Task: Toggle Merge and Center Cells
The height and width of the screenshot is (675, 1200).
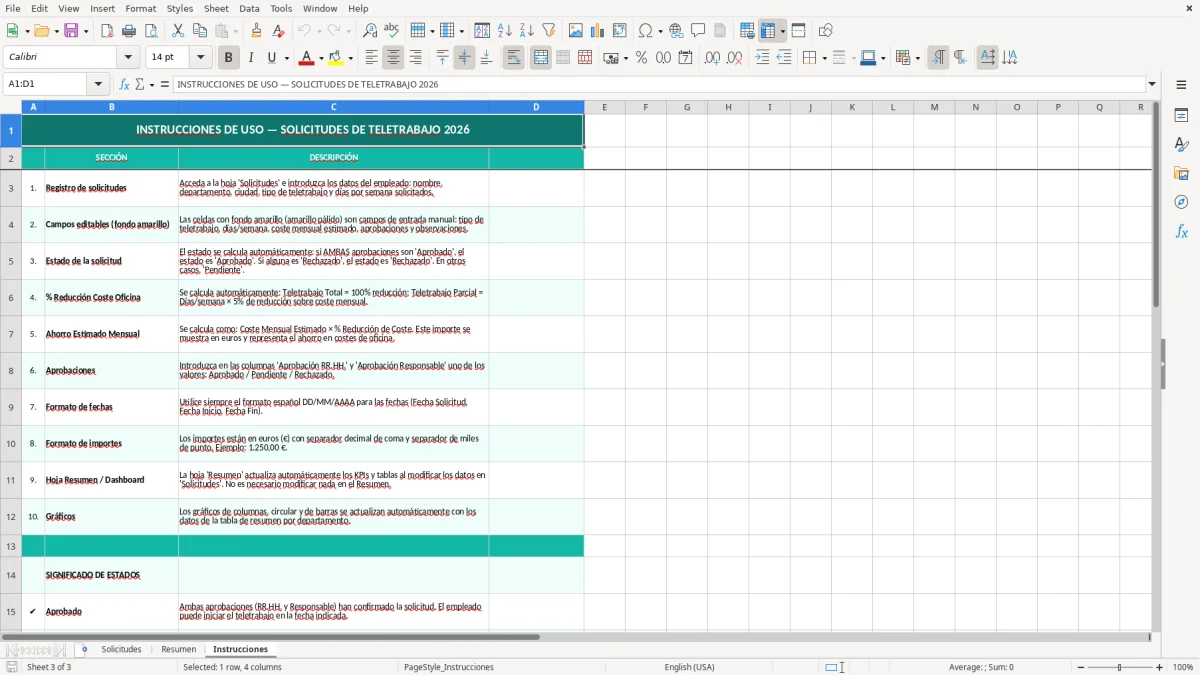Action: point(541,58)
